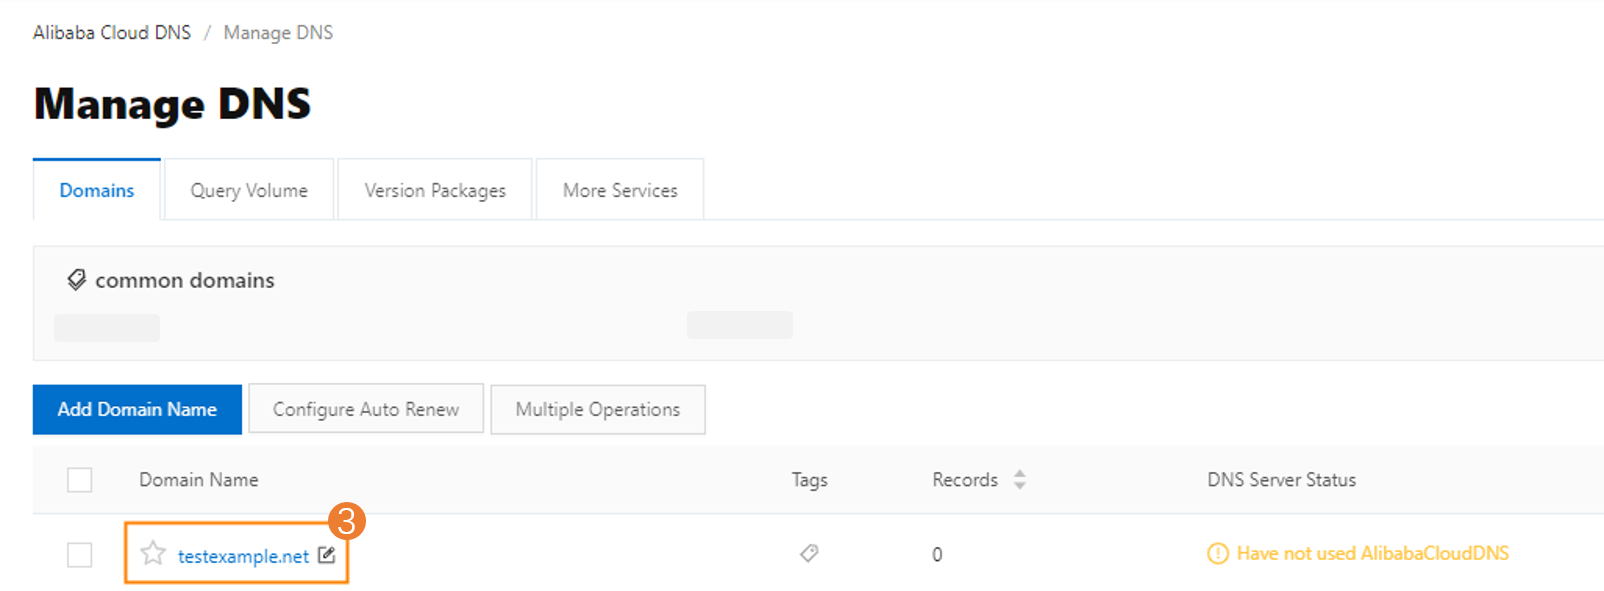Sort by Records column arrows
The width and height of the screenshot is (1604, 591).
pos(1019,479)
